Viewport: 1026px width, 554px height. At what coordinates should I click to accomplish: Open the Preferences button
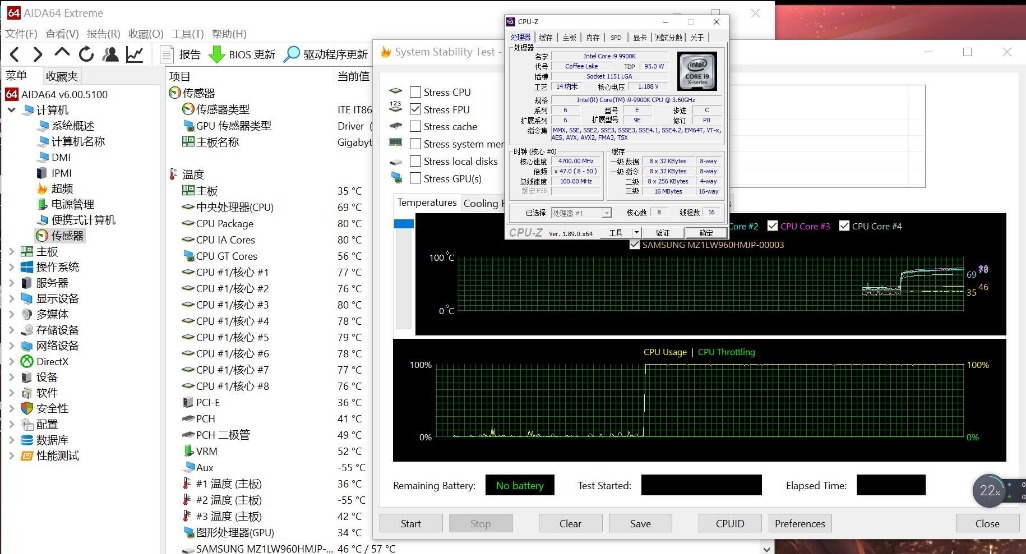pyautogui.click(x=800, y=523)
